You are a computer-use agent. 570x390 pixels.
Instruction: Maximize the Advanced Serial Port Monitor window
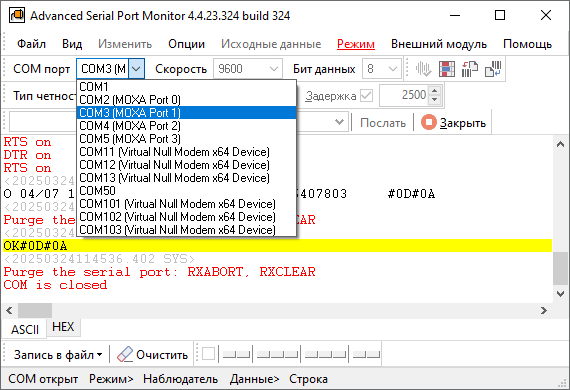[x=500, y=15]
